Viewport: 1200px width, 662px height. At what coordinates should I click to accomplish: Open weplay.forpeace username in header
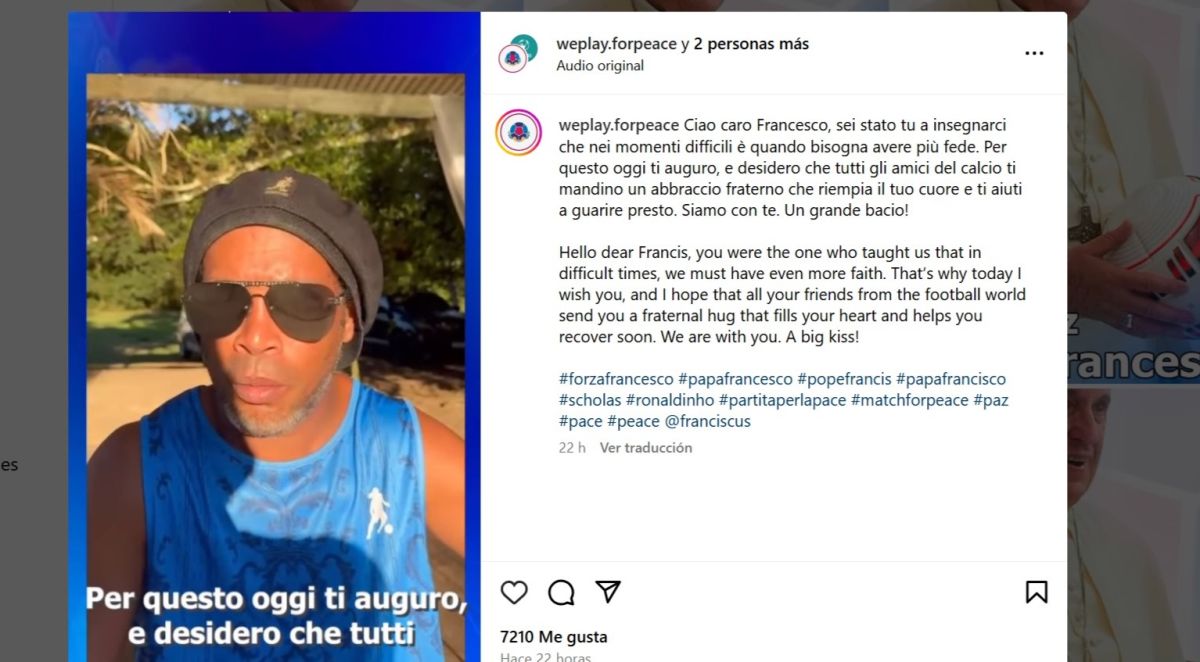click(x=616, y=44)
